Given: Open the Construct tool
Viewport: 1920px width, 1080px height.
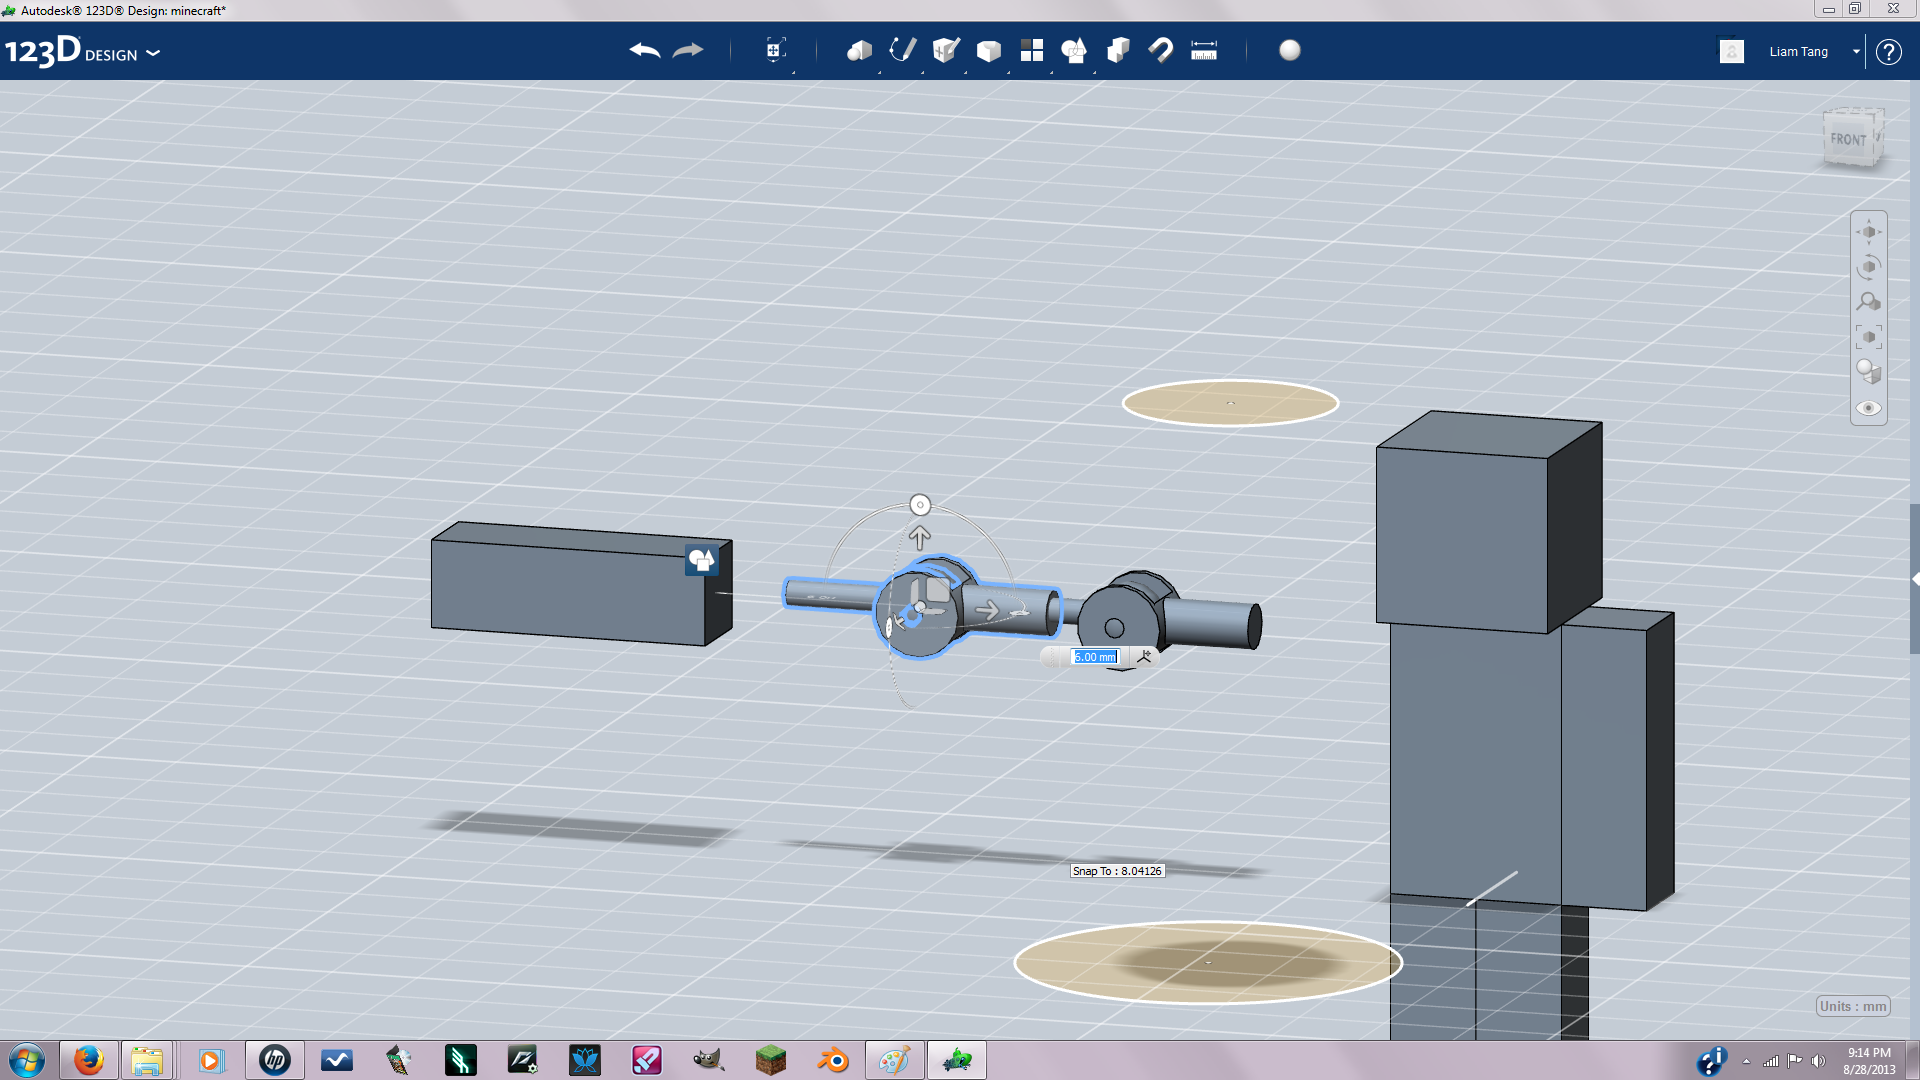Looking at the screenshot, I should tap(945, 50).
